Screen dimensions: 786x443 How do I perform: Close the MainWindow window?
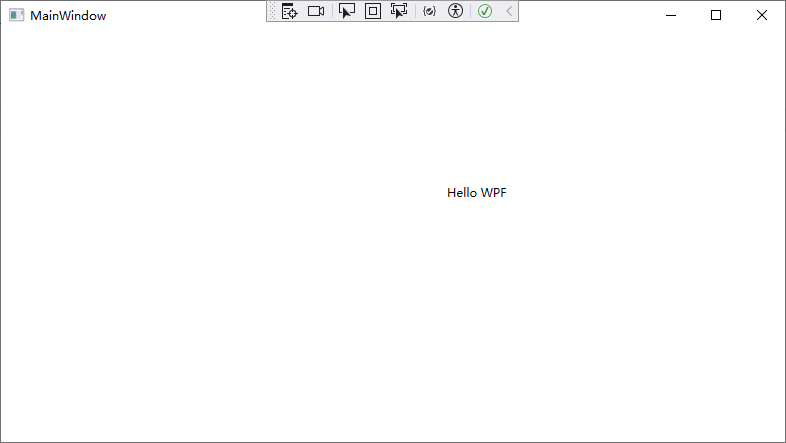click(762, 15)
